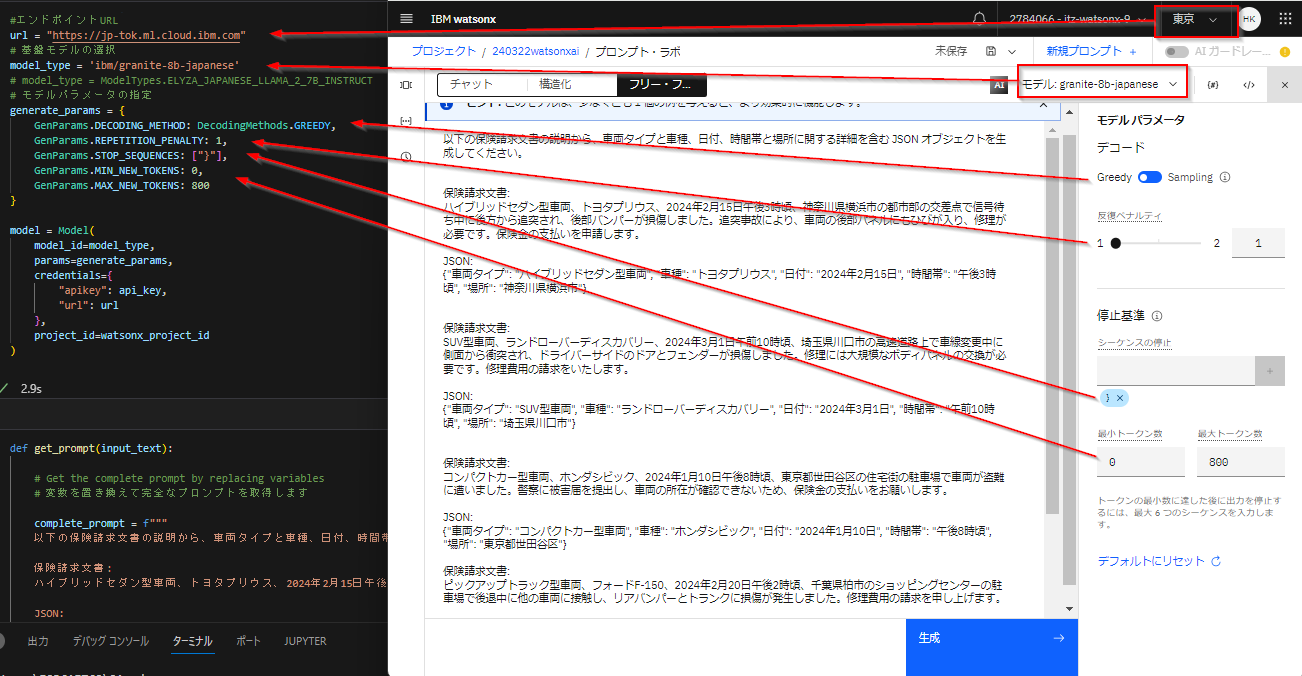This screenshot has height=676, width=1302.
Task: Click the GenParams.REPETITION_PENALTY code line
Action: (x=130, y=140)
